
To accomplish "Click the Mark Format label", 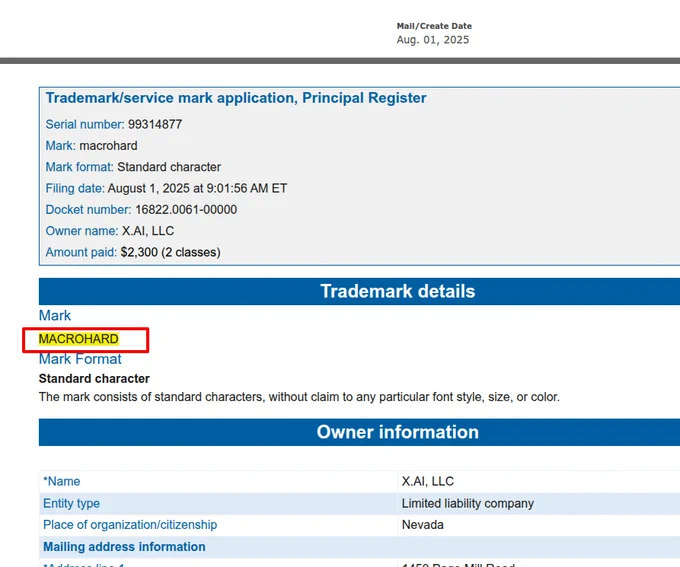I will tap(80, 359).
